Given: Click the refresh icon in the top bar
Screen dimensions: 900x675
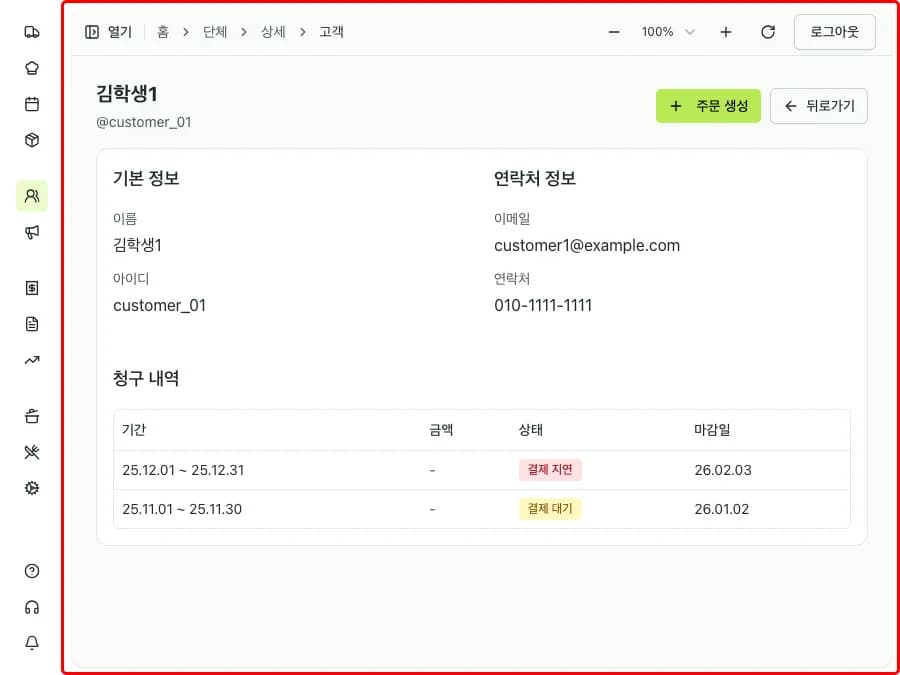Looking at the screenshot, I should (x=768, y=31).
